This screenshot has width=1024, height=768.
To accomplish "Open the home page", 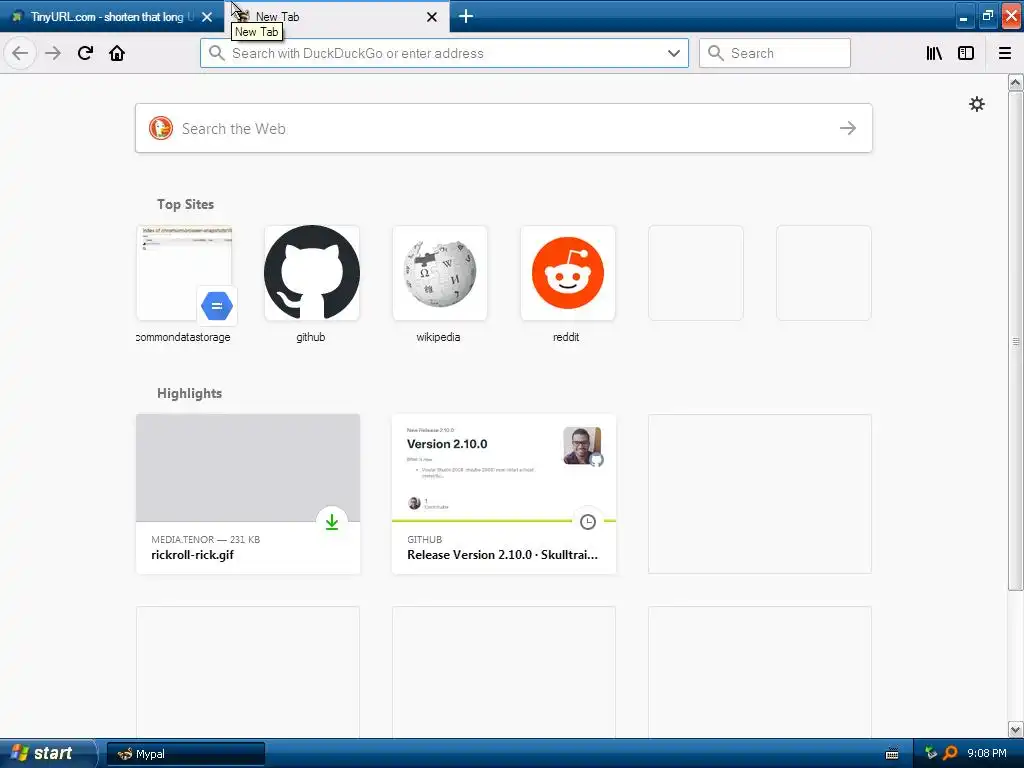I will (117, 53).
